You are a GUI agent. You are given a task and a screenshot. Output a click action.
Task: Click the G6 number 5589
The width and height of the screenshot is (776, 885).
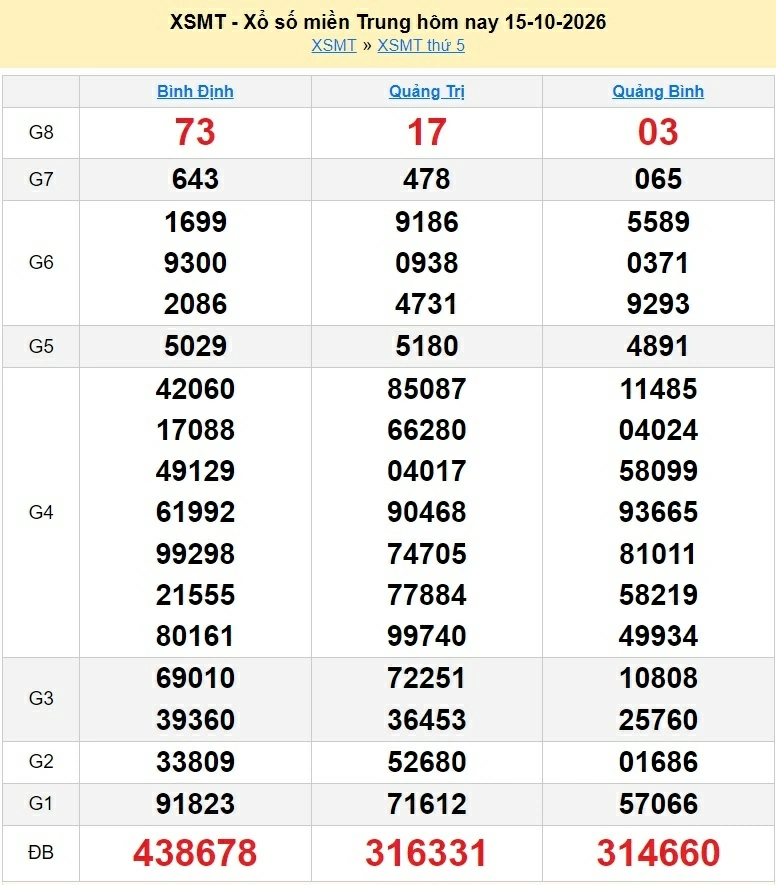coord(658,222)
